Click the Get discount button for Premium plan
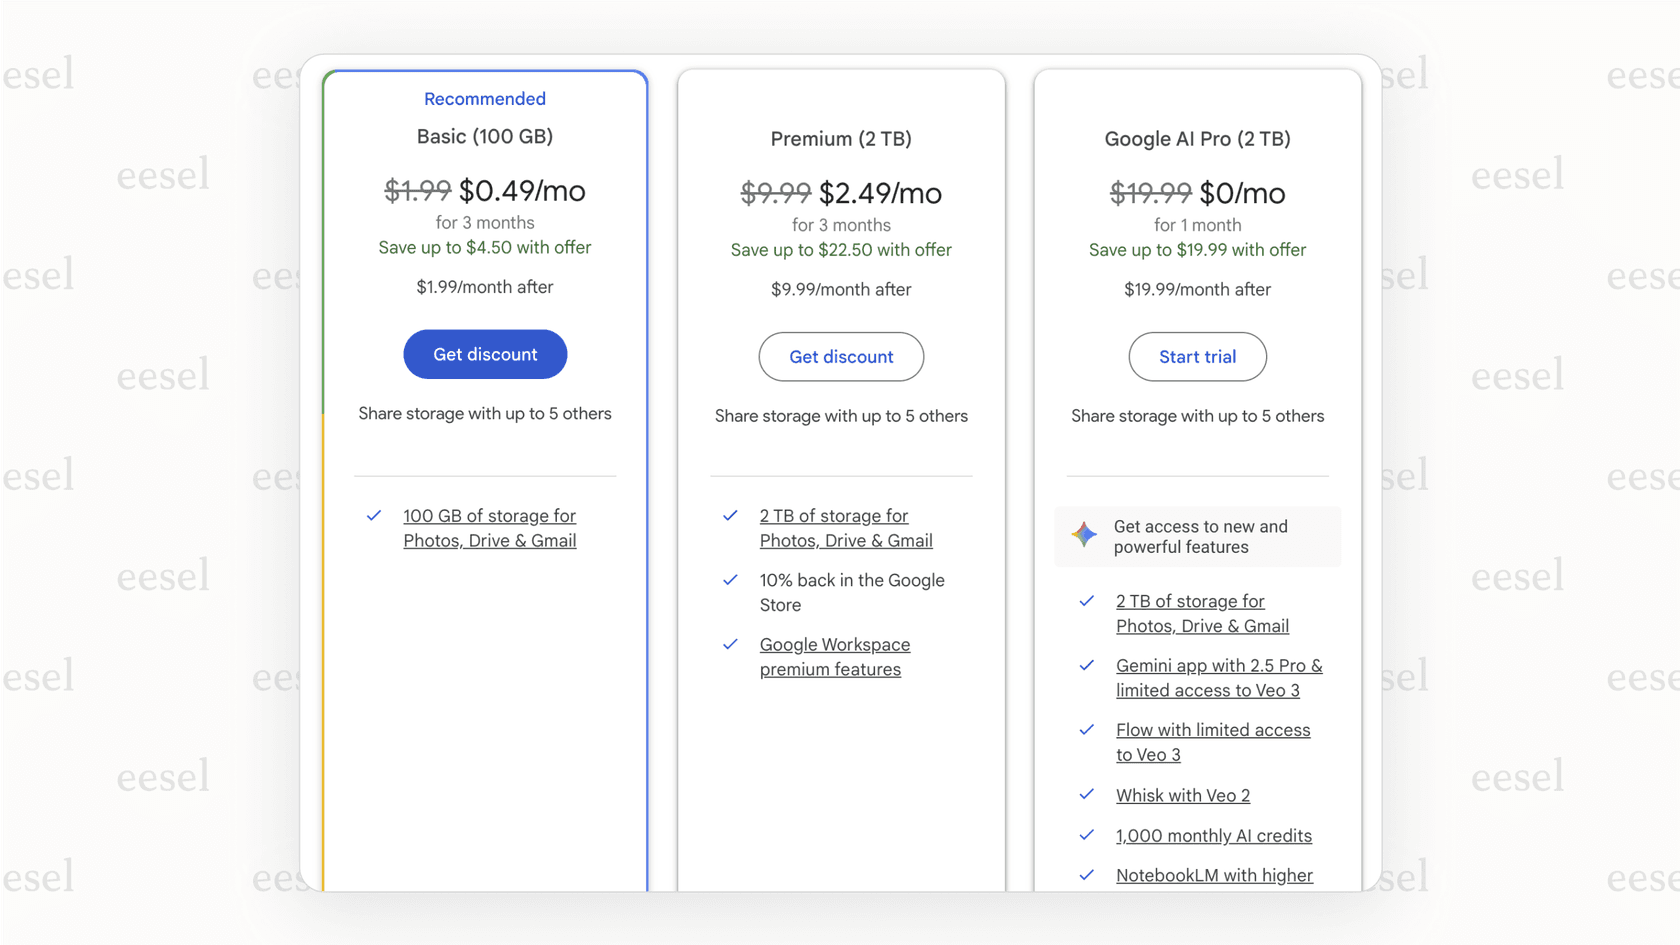The width and height of the screenshot is (1680, 945). 841,356
